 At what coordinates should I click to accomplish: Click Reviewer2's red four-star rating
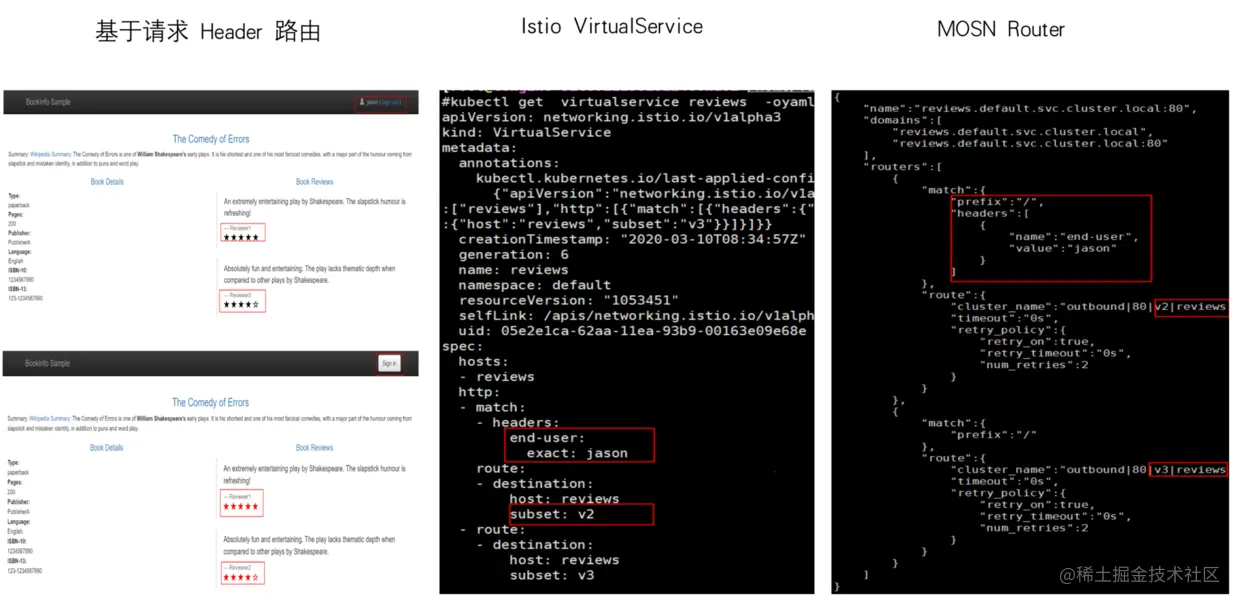pos(241,577)
